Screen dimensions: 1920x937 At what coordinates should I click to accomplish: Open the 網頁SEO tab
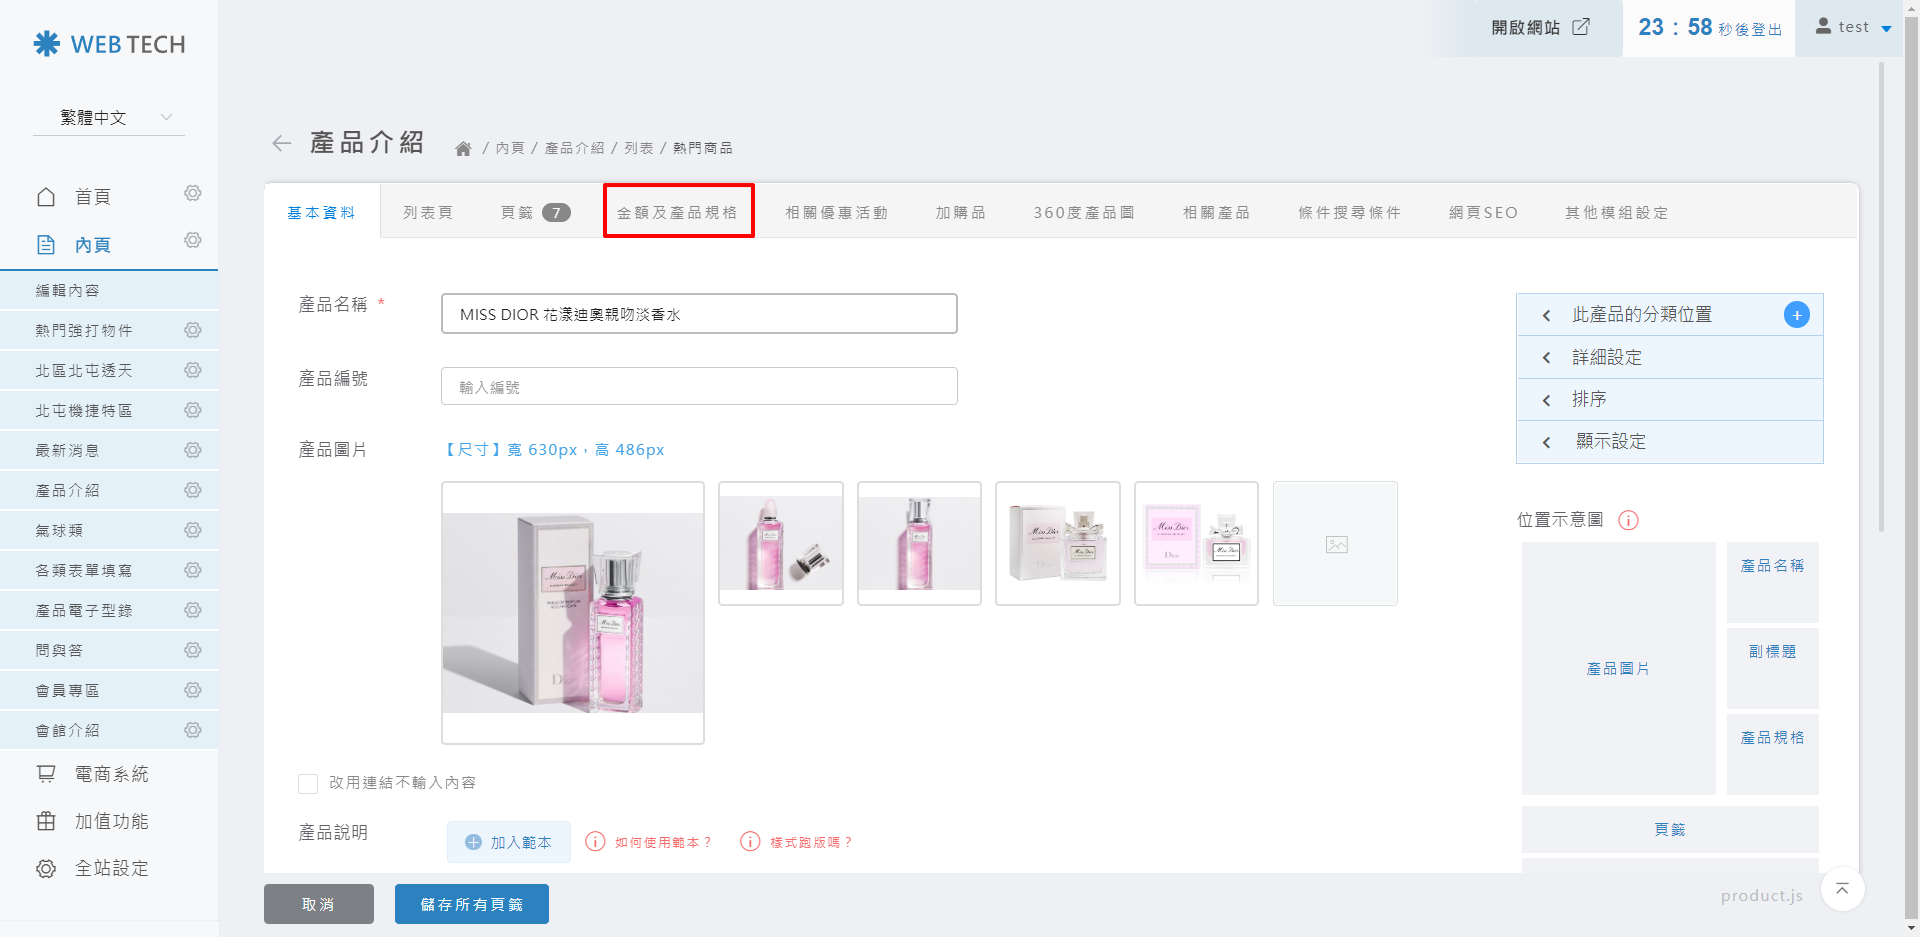tap(1483, 212)
